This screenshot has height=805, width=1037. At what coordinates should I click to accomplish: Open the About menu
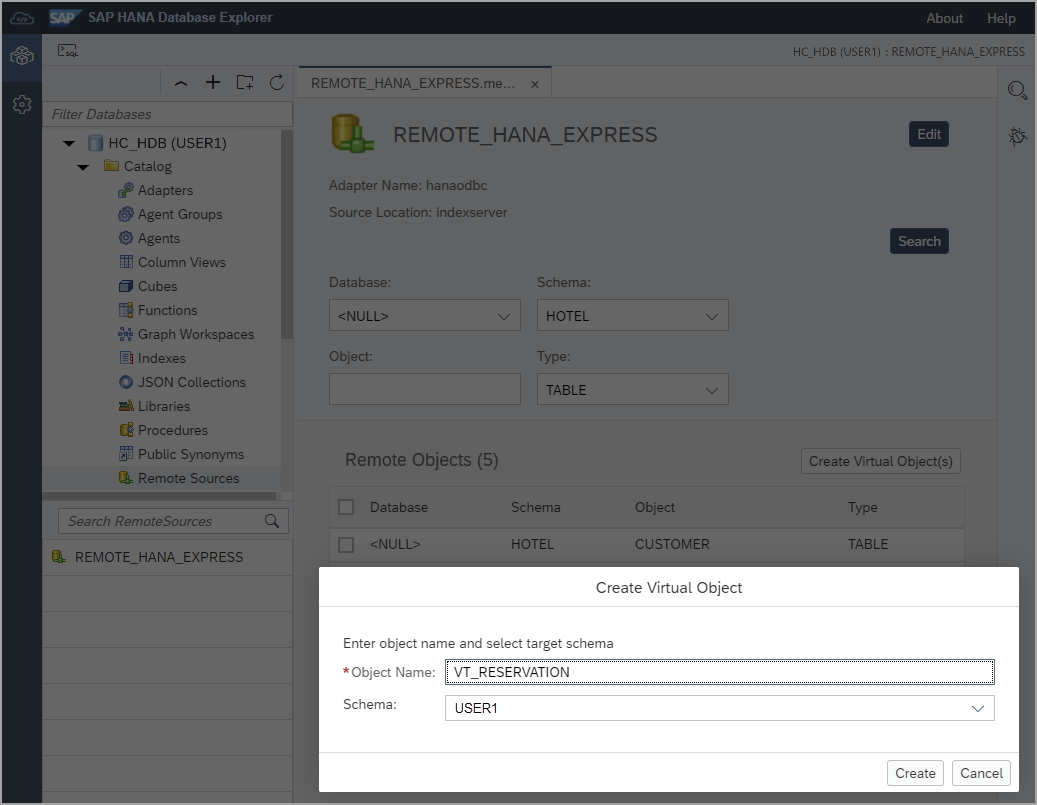944,19
